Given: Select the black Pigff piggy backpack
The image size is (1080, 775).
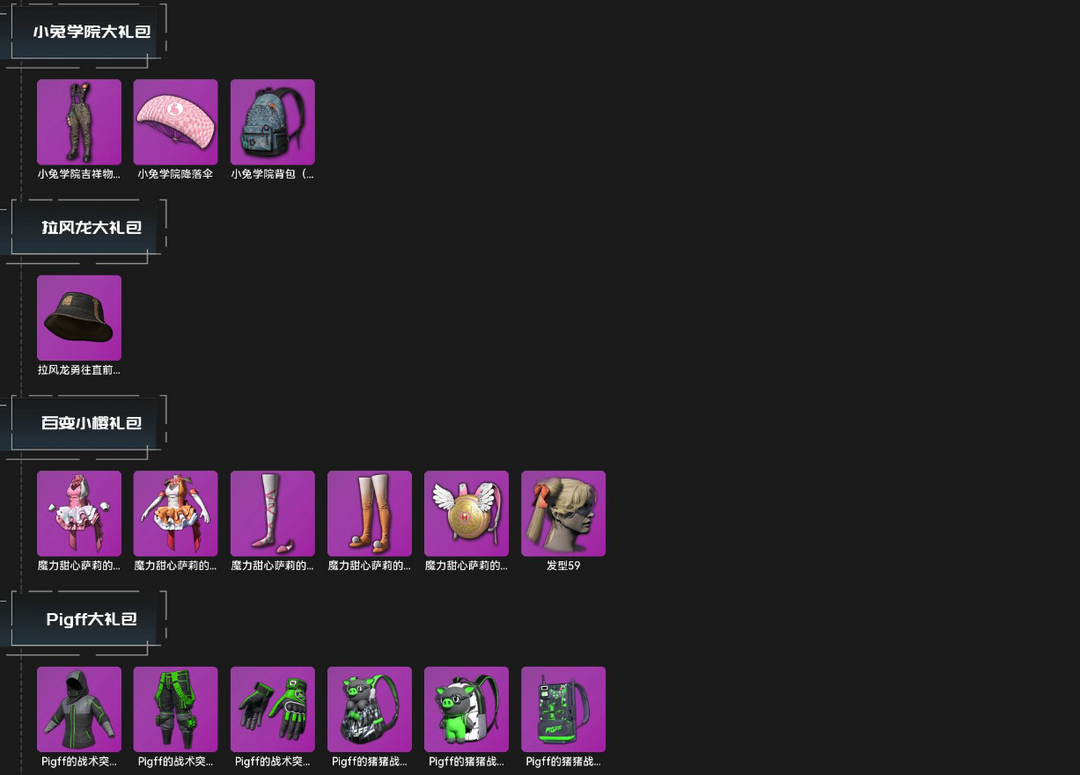Looking at the screenshot, I should [x=370, y=709].
